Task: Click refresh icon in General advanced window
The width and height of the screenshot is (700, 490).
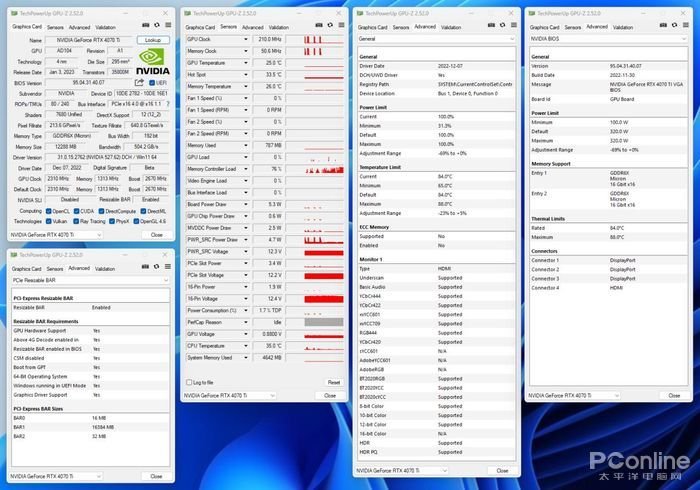Action: [502, 25]
